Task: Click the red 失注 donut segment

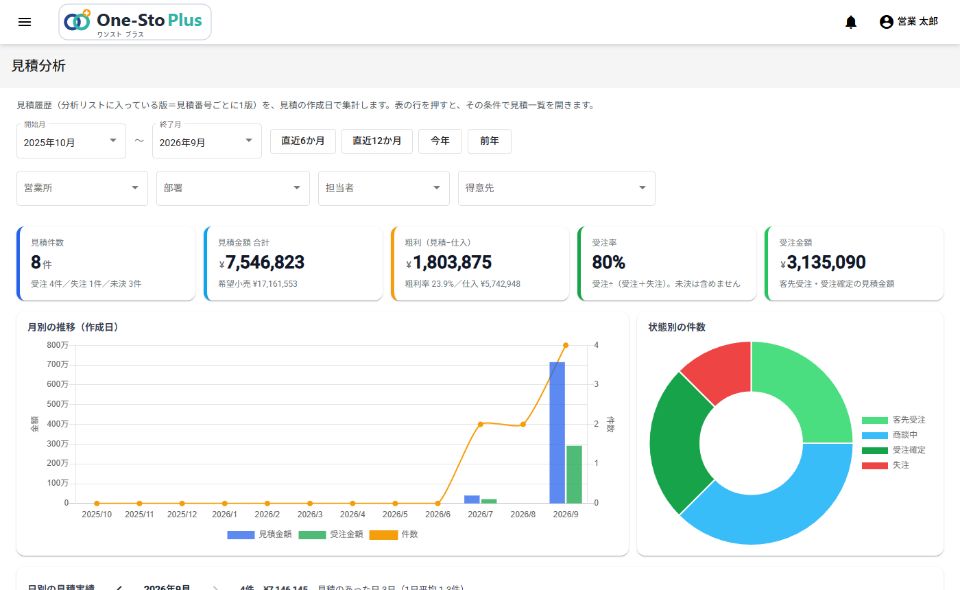Action: [722, 370]
